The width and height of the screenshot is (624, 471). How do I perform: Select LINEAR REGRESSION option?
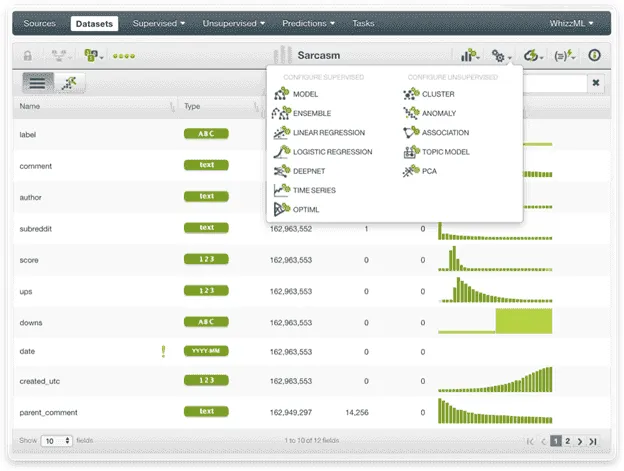tap(319, 132)
